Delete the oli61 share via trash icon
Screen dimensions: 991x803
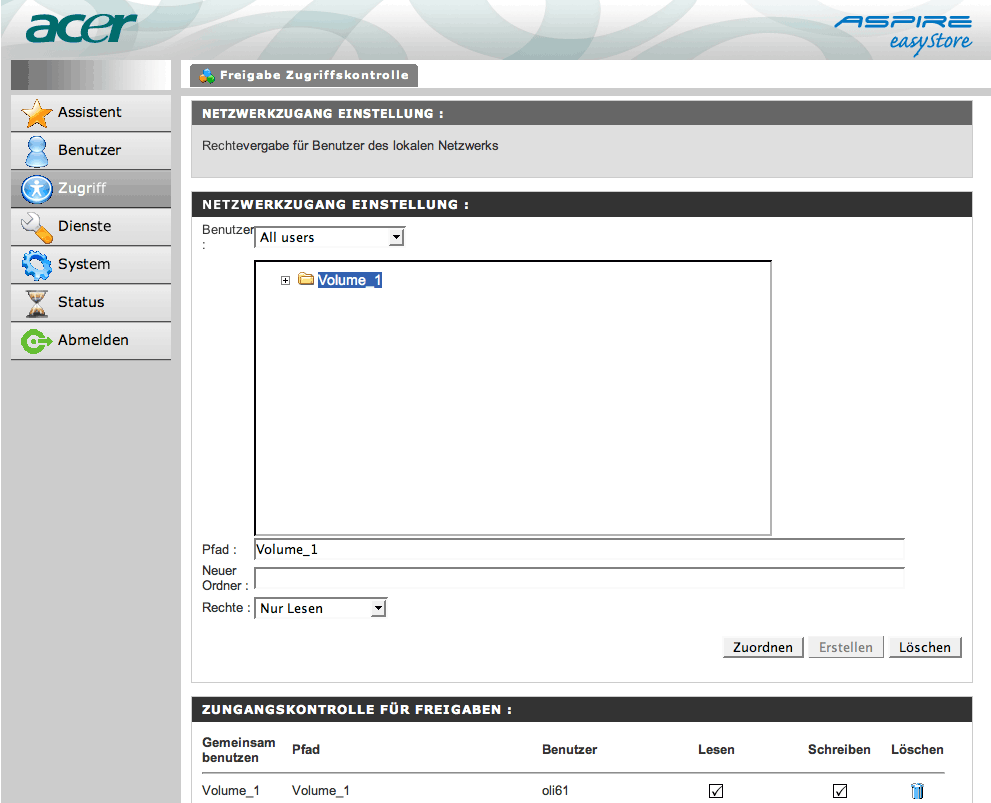917,790
